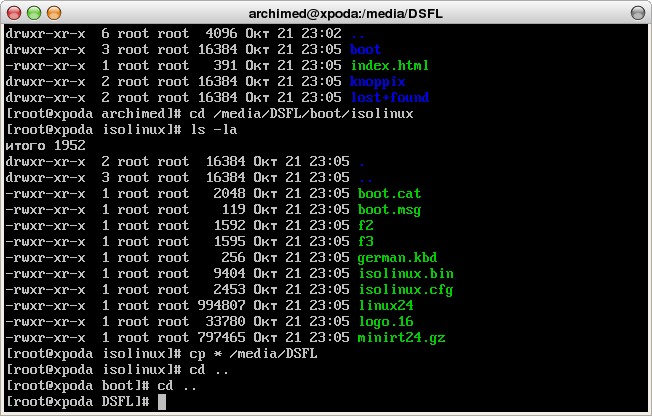This screenshot has width=652, height=416.
Task: Click the 'logo.16' file name
Action: pos(386,322)
